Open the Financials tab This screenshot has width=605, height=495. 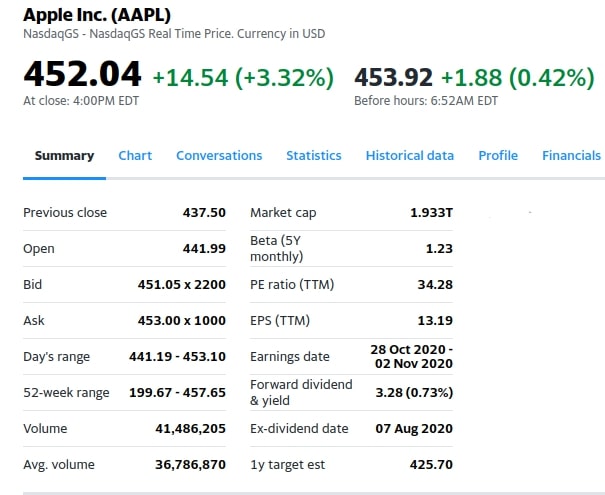tap(571, 155)
